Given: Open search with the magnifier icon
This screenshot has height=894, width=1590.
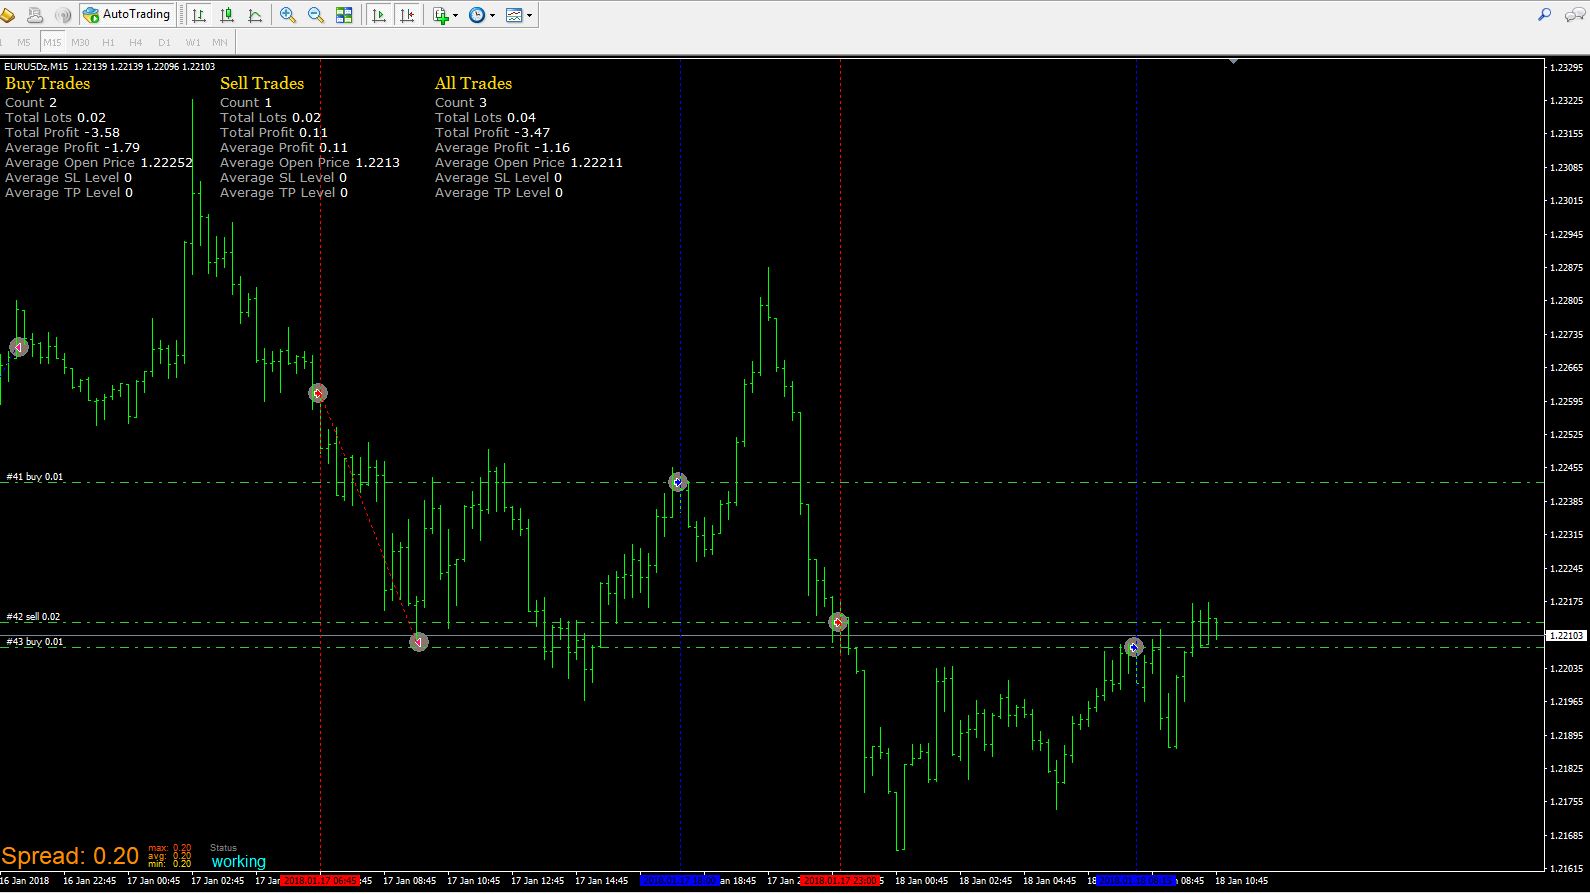Looking at the screenshot, I should click(1544, 15).
